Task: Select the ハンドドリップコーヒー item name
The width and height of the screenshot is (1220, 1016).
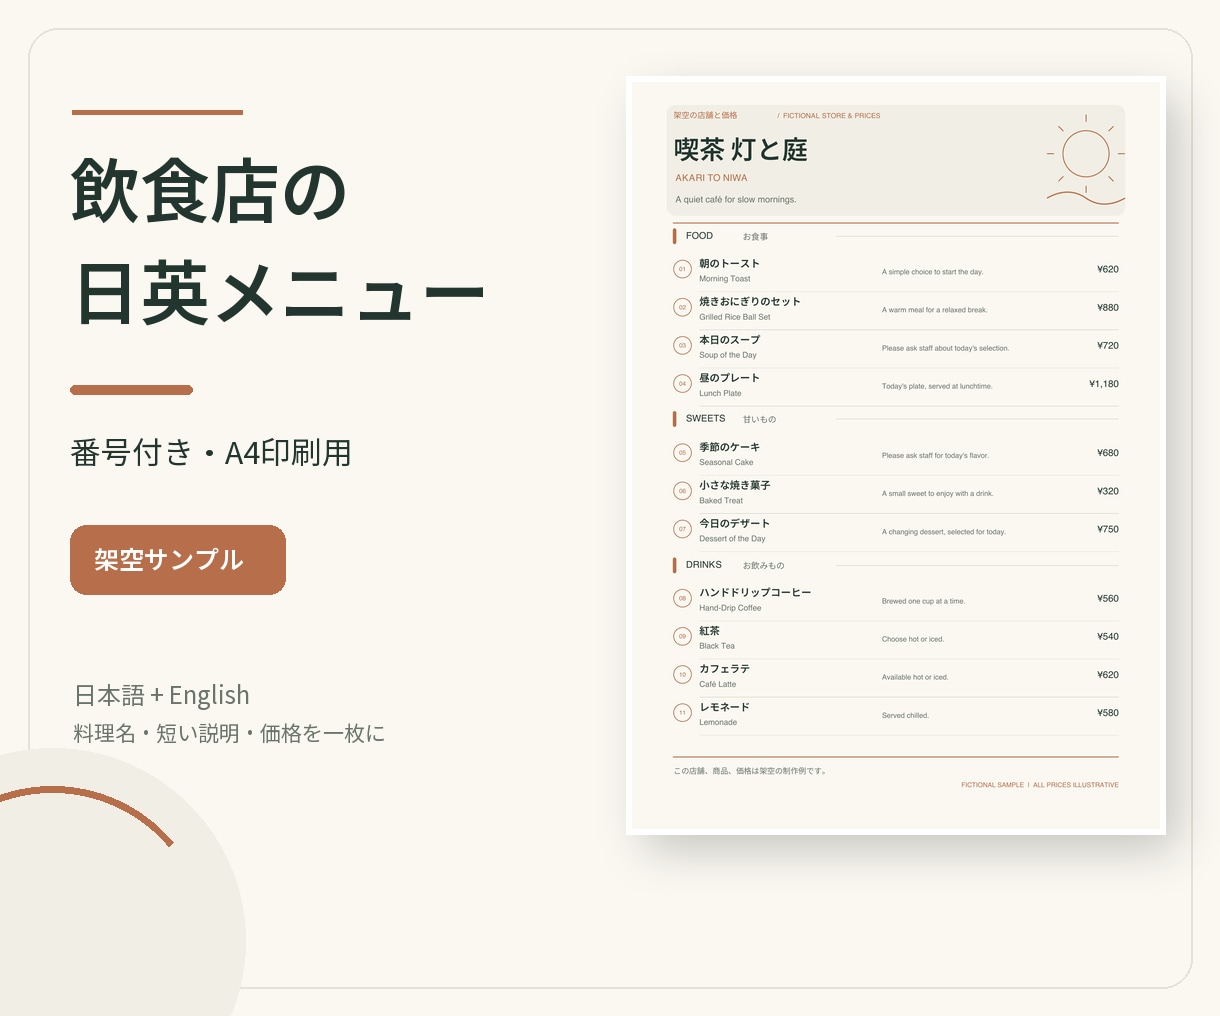Action: pos(755,593)
